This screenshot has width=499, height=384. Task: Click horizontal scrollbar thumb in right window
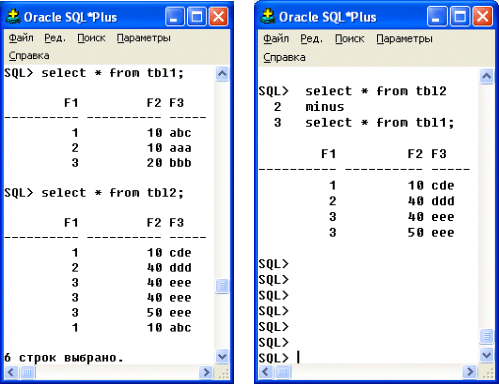283,371
